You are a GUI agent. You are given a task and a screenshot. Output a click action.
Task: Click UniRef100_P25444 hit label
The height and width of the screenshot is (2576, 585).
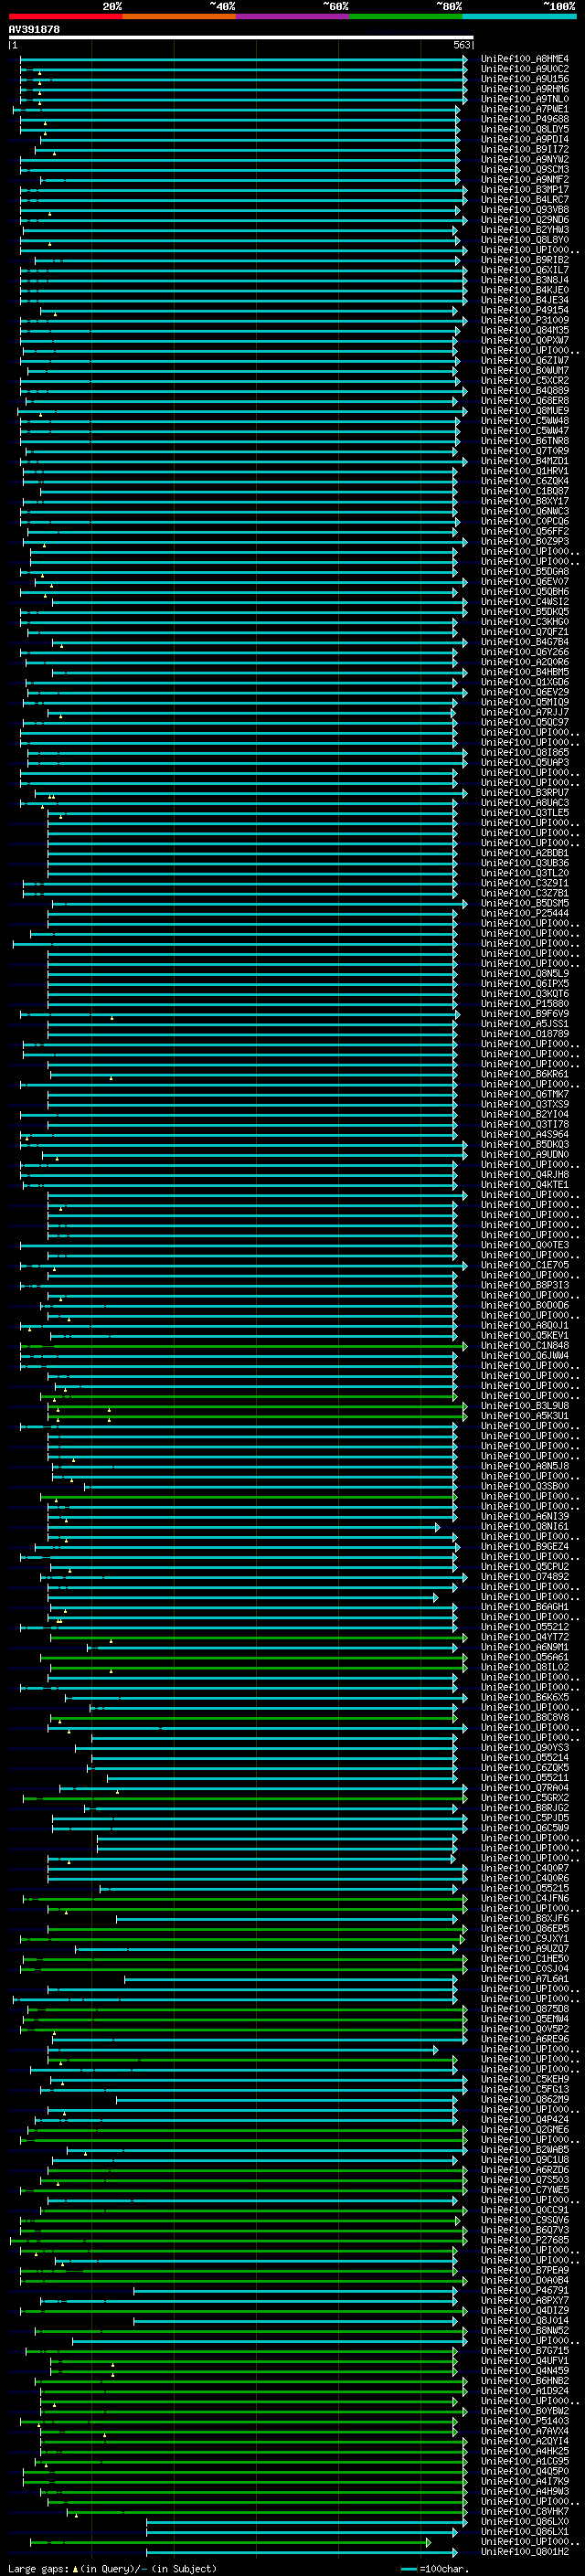525,913
